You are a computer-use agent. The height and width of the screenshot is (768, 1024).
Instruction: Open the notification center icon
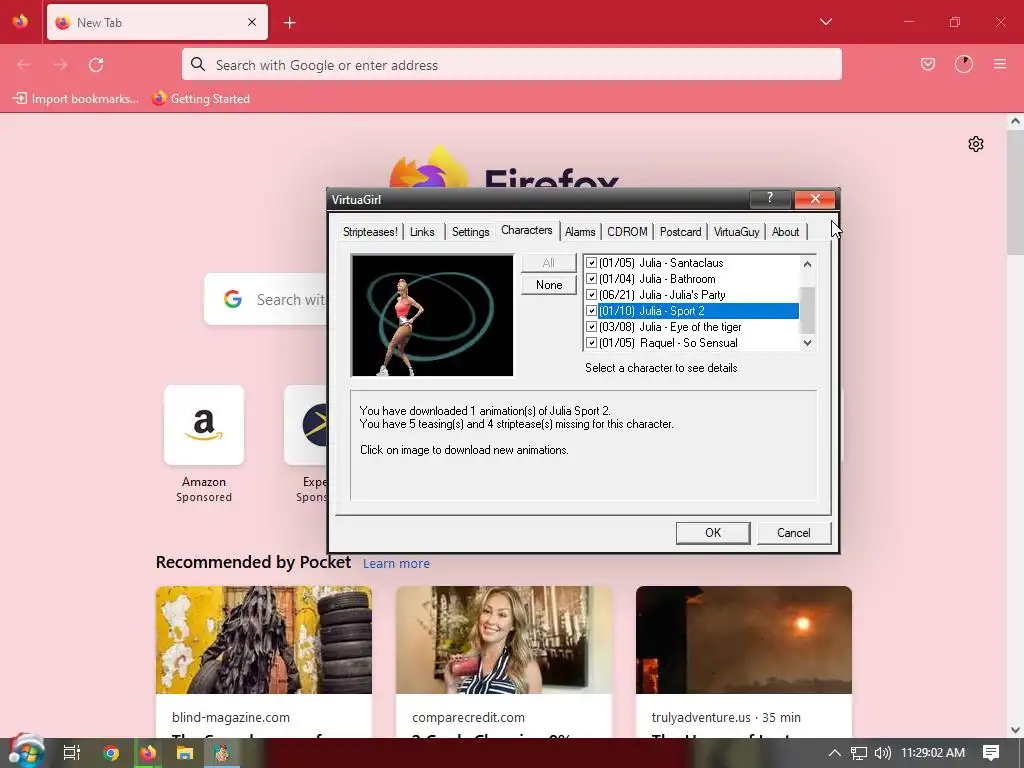coord(991,753)
